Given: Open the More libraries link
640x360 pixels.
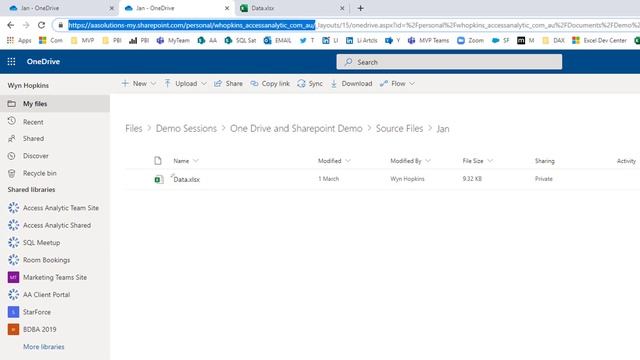Looking at the screenshot, I should pyautogui.click(x=44, y=347).
